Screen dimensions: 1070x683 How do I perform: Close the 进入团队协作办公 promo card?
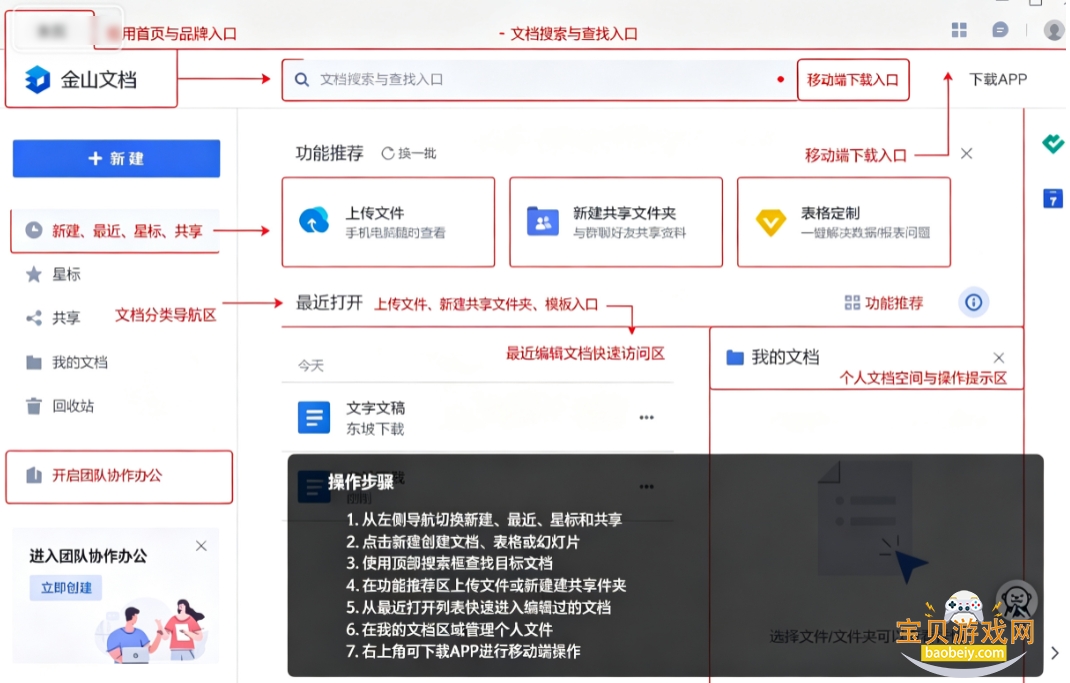(201, 546)
